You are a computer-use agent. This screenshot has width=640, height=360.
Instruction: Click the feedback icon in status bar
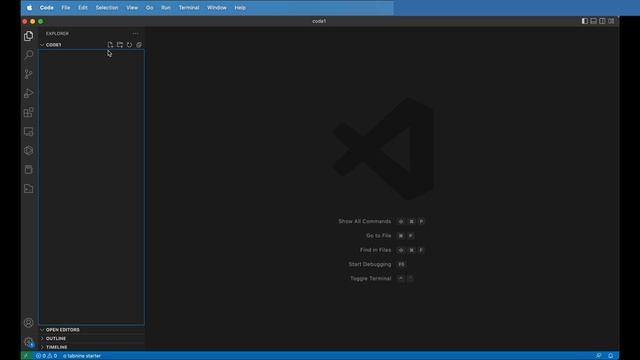tap(598, 356)
